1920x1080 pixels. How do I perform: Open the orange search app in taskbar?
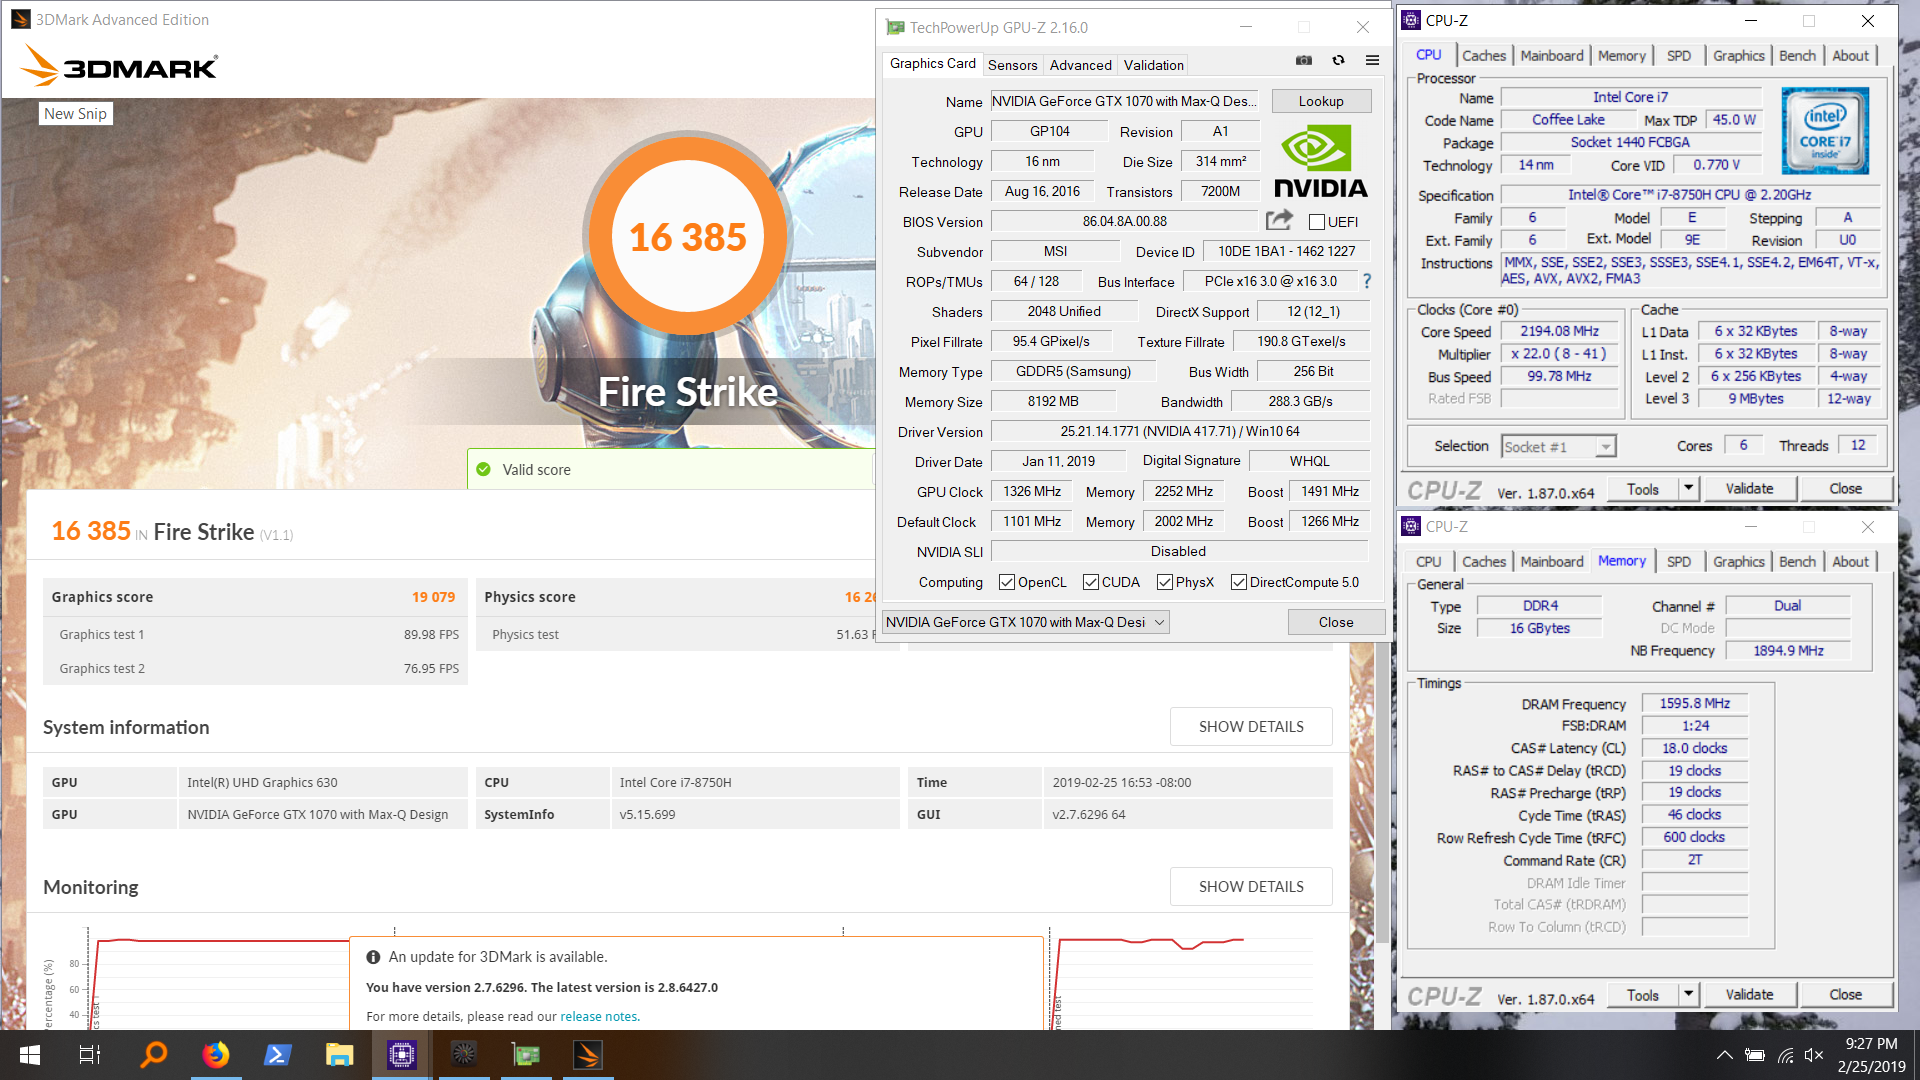(x=153, y=1055)
